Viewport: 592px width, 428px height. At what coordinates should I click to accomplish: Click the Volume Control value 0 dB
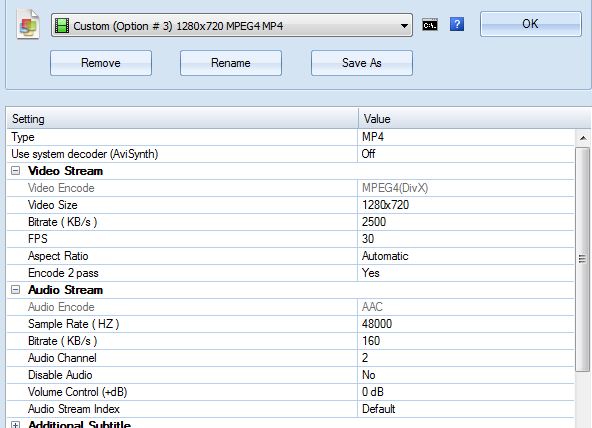373,392
